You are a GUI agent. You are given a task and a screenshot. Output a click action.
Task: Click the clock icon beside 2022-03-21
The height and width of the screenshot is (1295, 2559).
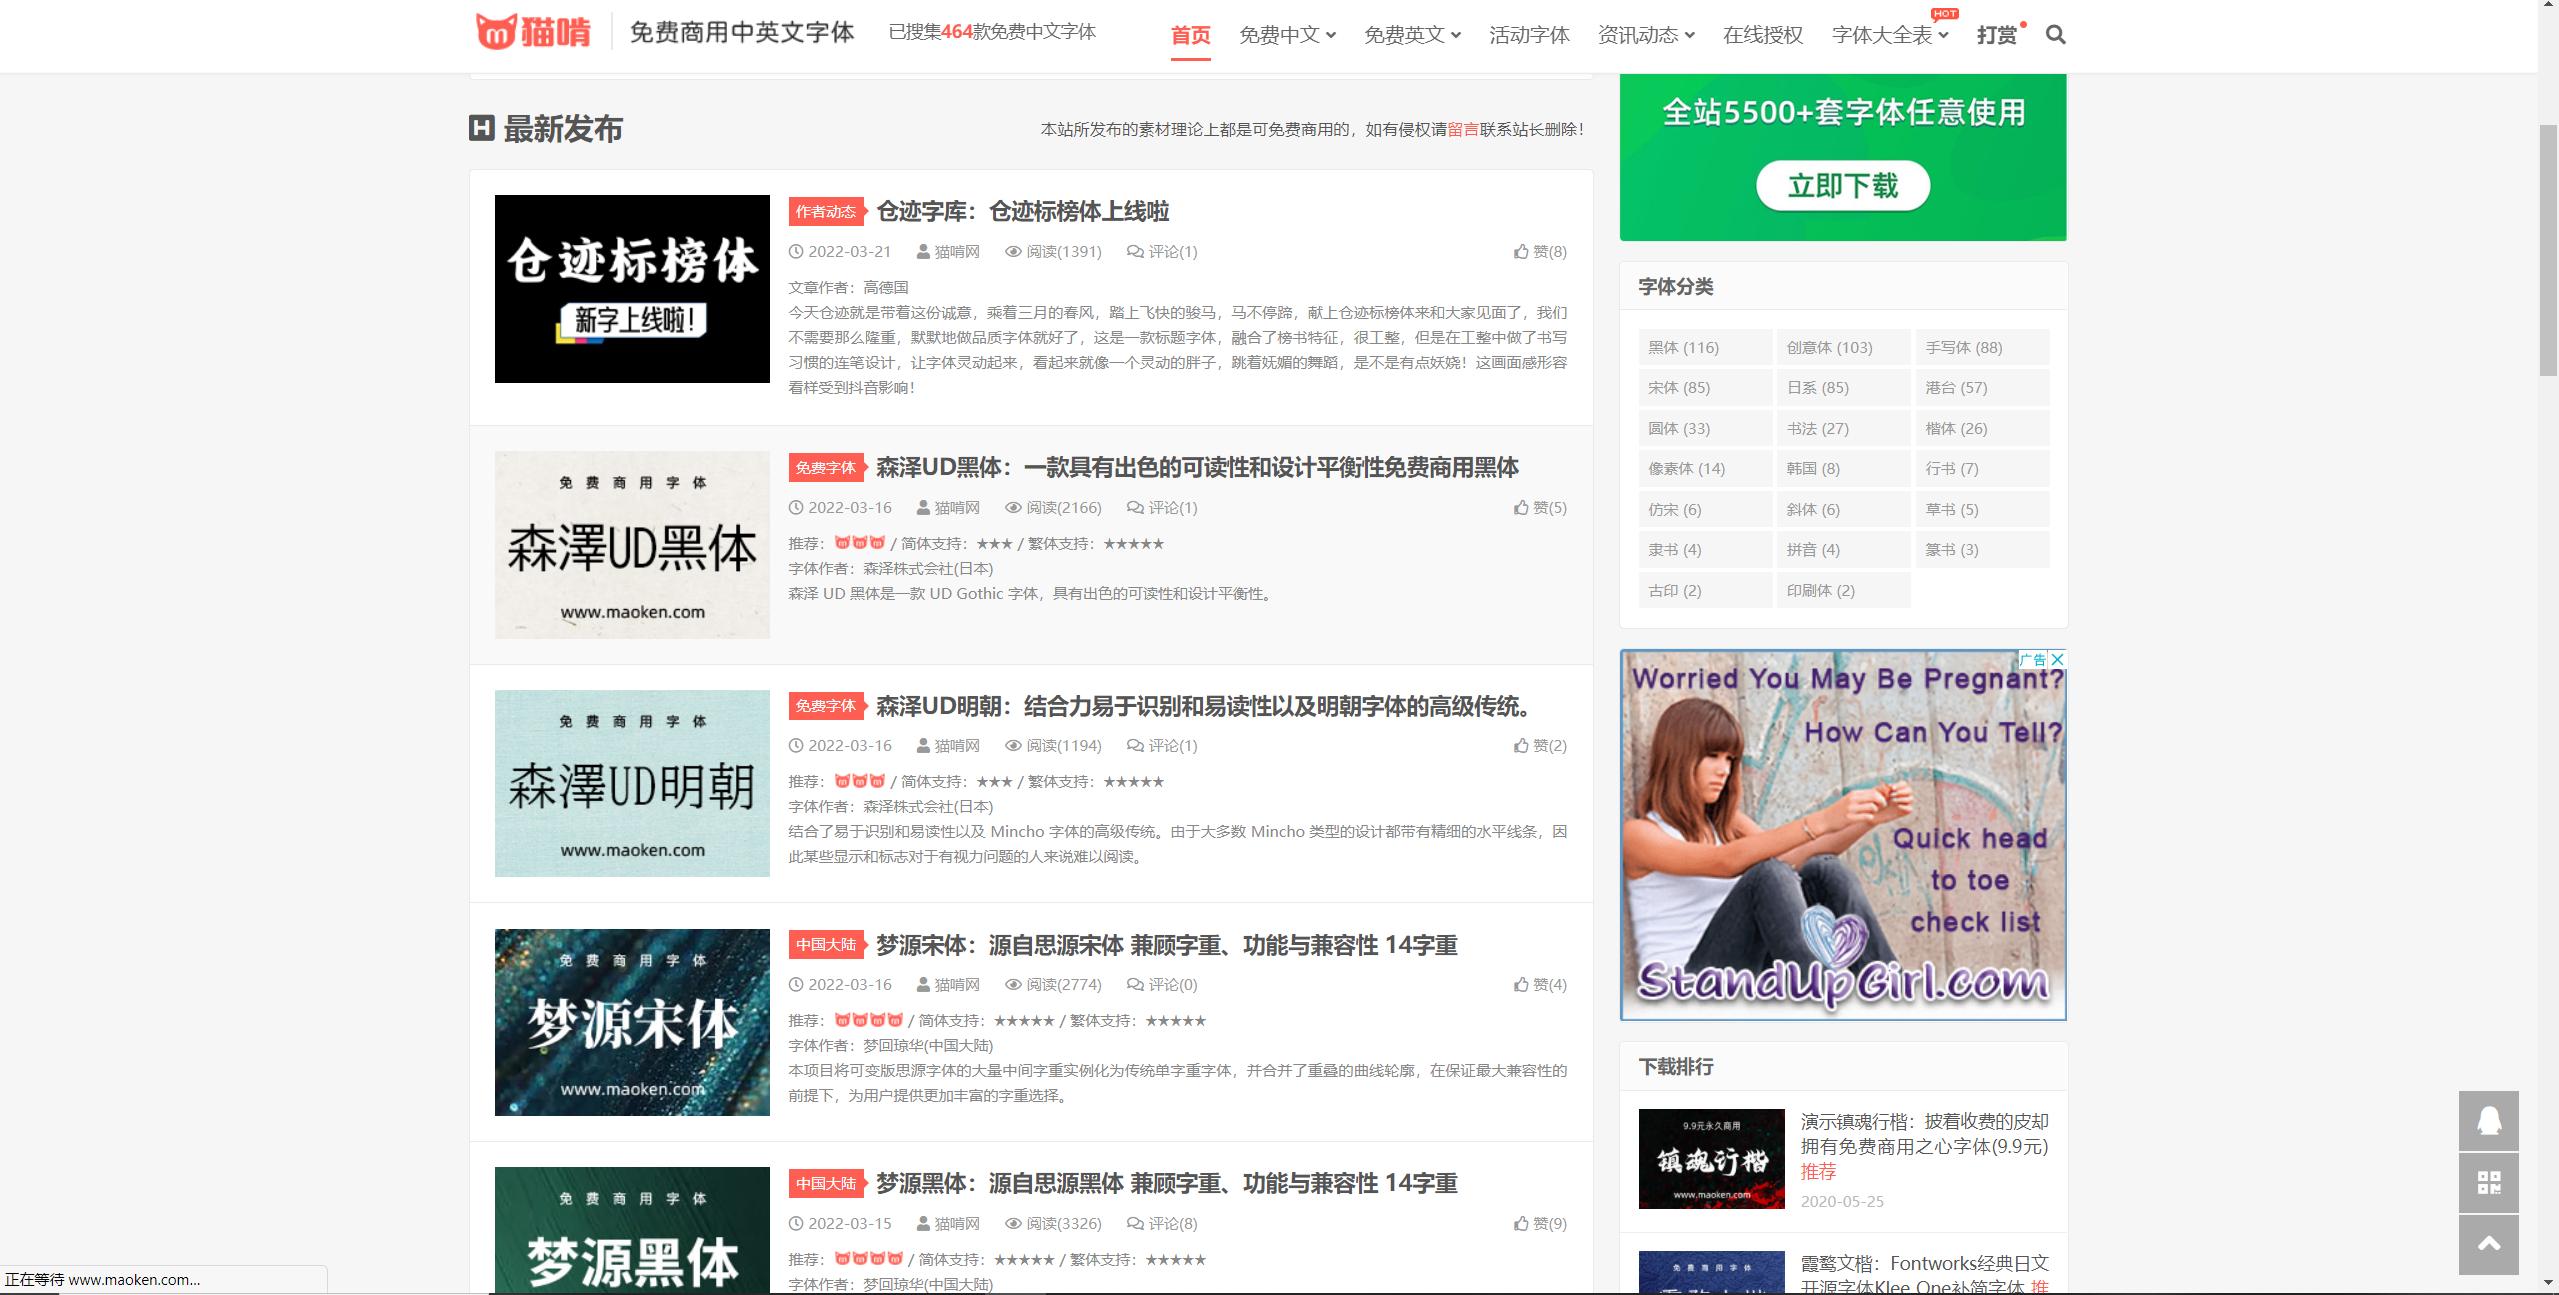pos(794,252)
